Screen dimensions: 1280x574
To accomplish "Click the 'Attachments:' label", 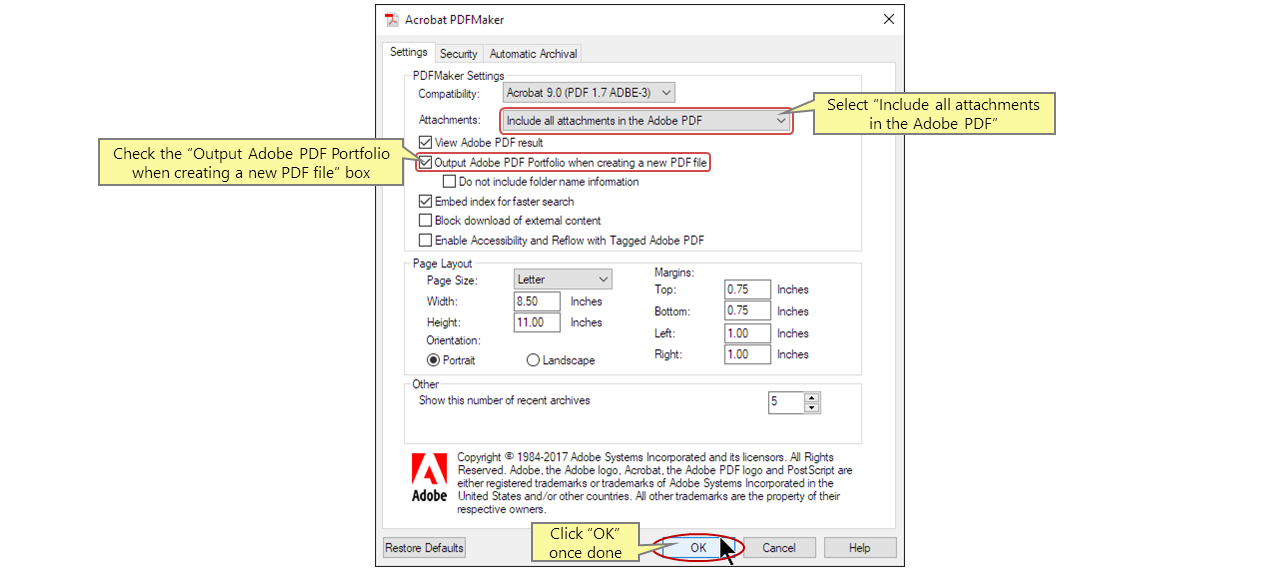I will point(449,120).
